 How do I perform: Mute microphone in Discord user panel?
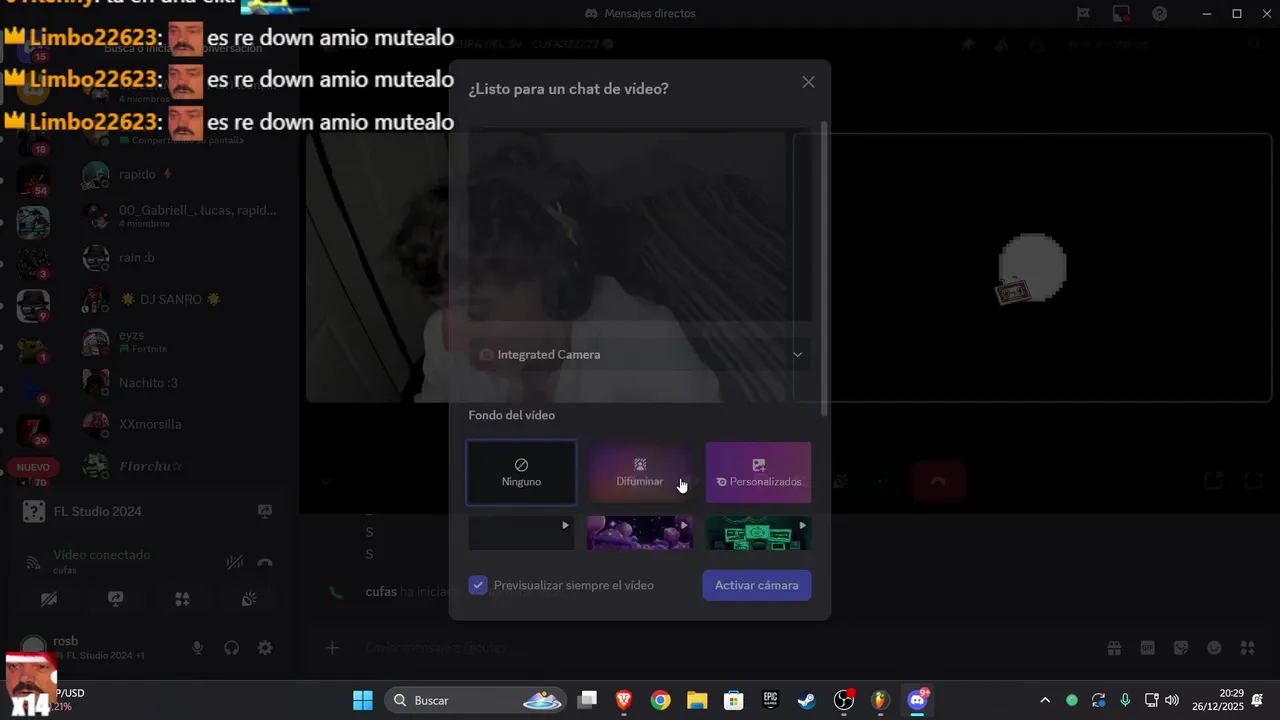[198, 648]
